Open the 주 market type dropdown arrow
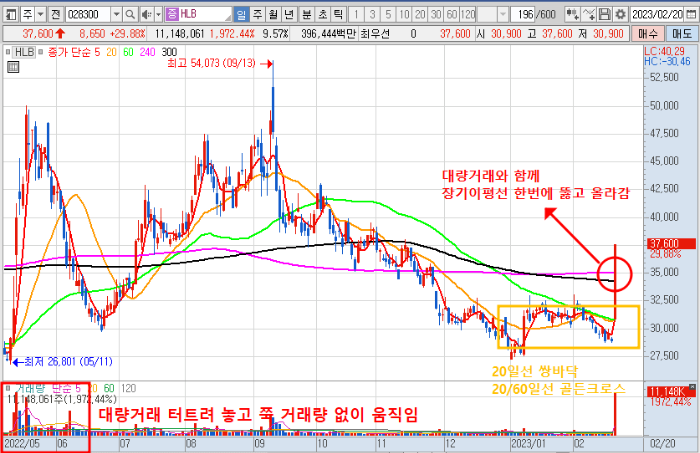This screenshot has width=700, height=453. coord(41,15)
